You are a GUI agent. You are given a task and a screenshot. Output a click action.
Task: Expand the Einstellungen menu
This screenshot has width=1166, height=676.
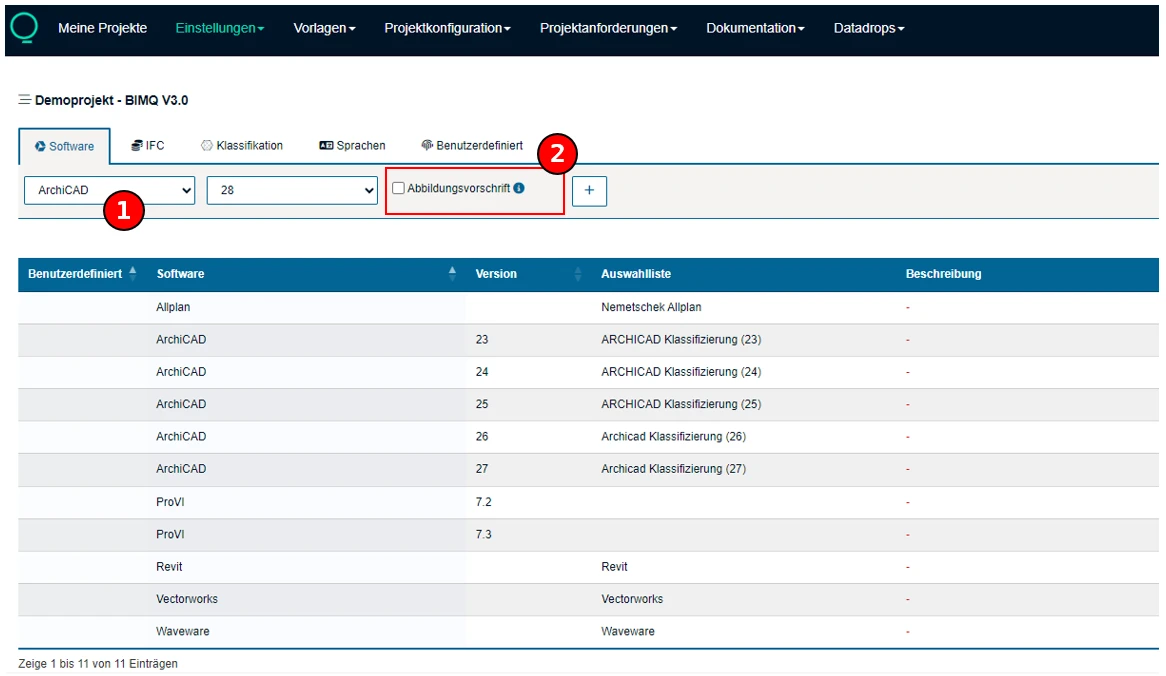219,28
